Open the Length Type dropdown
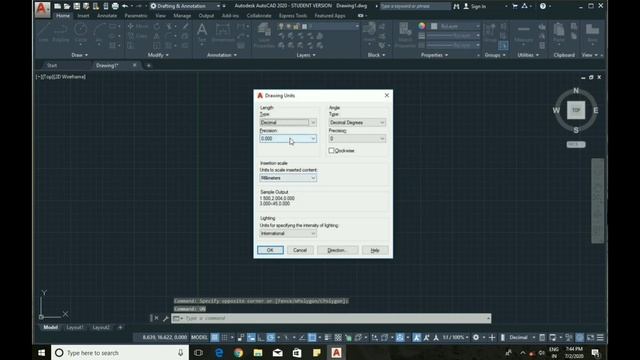Screen dimensions: 640x360 [x=288, y=122]
